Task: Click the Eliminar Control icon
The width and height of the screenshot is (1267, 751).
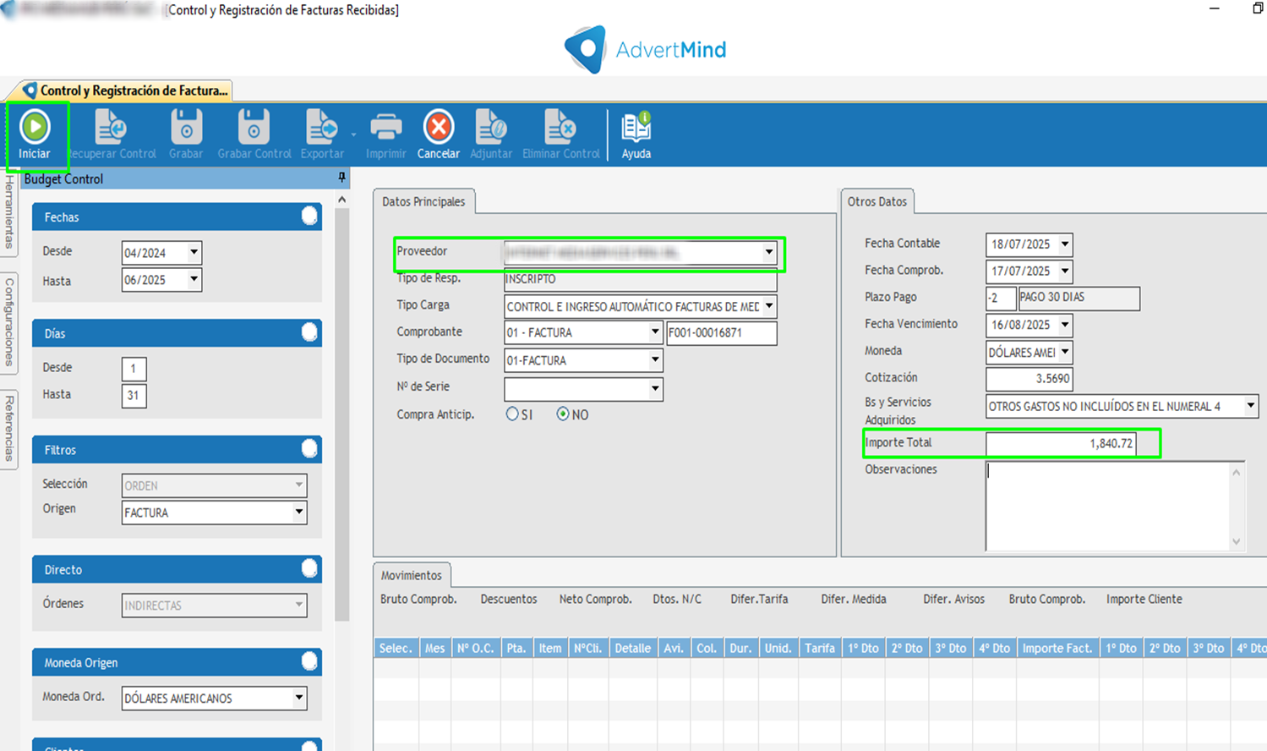Action: pos(560,127)
